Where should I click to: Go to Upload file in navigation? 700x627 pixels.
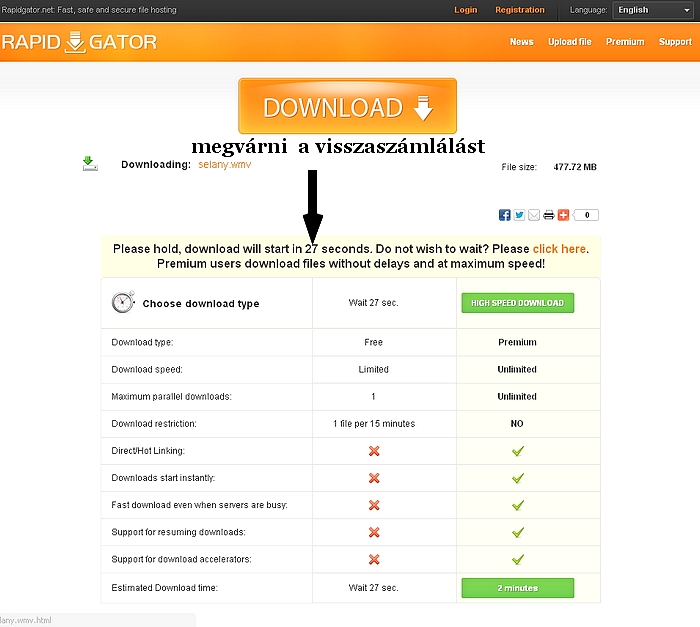[569, 42]
